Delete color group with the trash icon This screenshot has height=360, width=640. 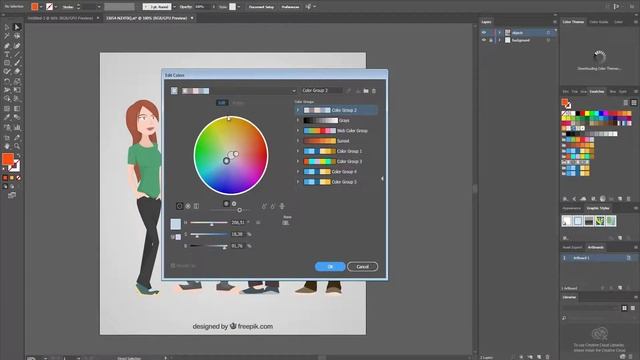[374, 91]
